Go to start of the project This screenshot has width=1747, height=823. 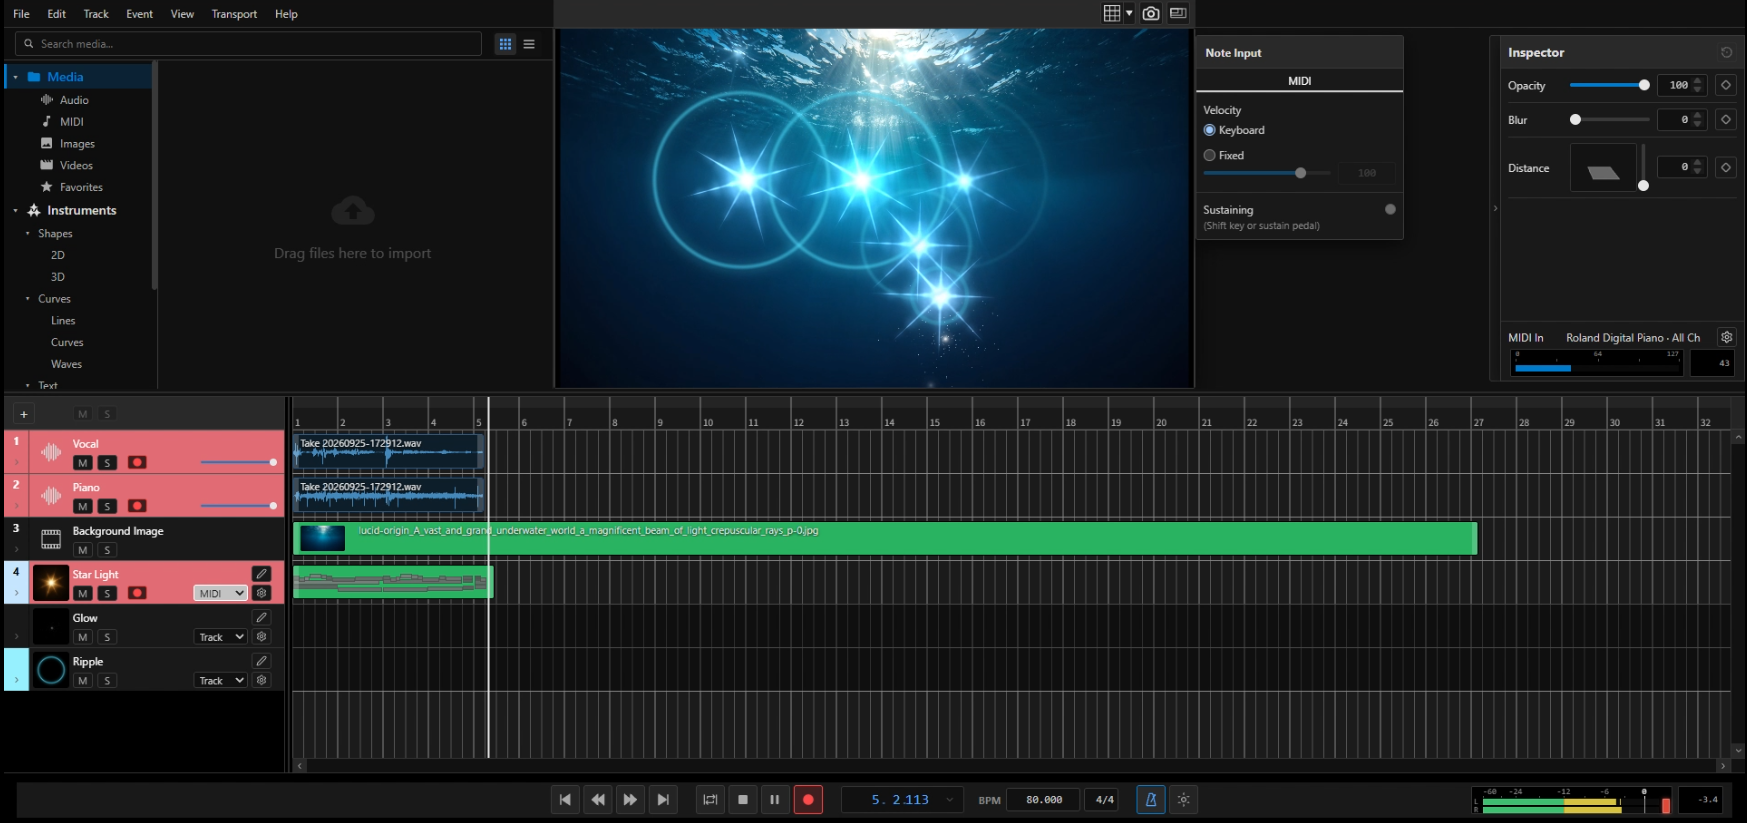click(565, 799)
